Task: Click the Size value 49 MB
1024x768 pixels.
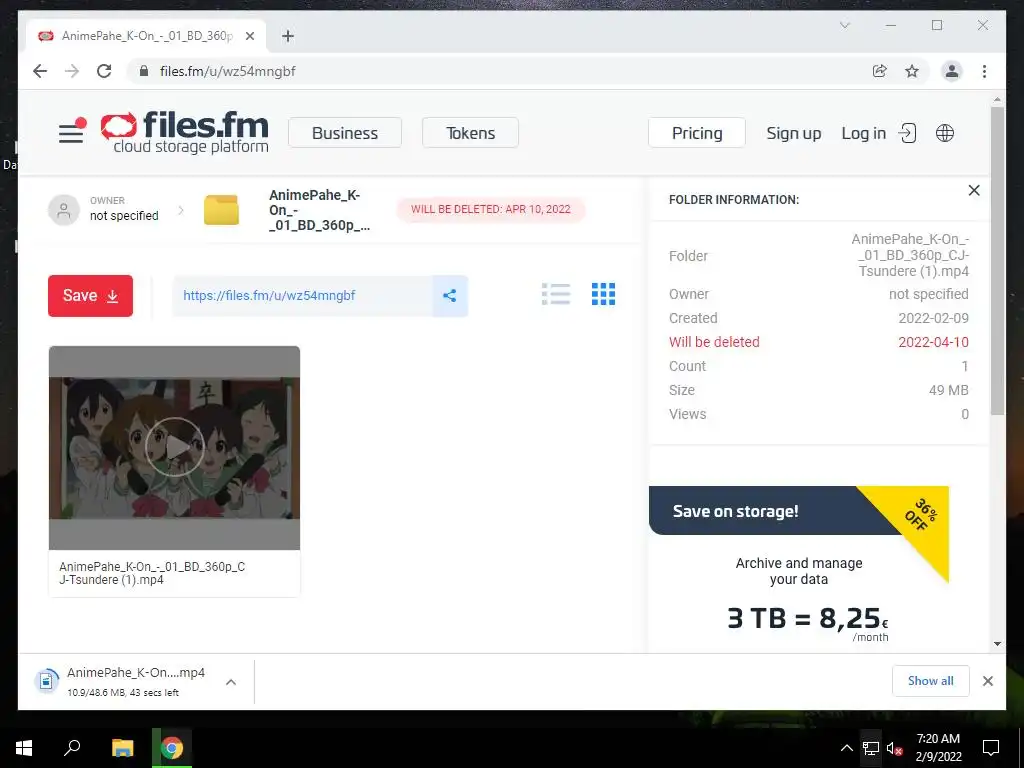Action: point(948,390)
